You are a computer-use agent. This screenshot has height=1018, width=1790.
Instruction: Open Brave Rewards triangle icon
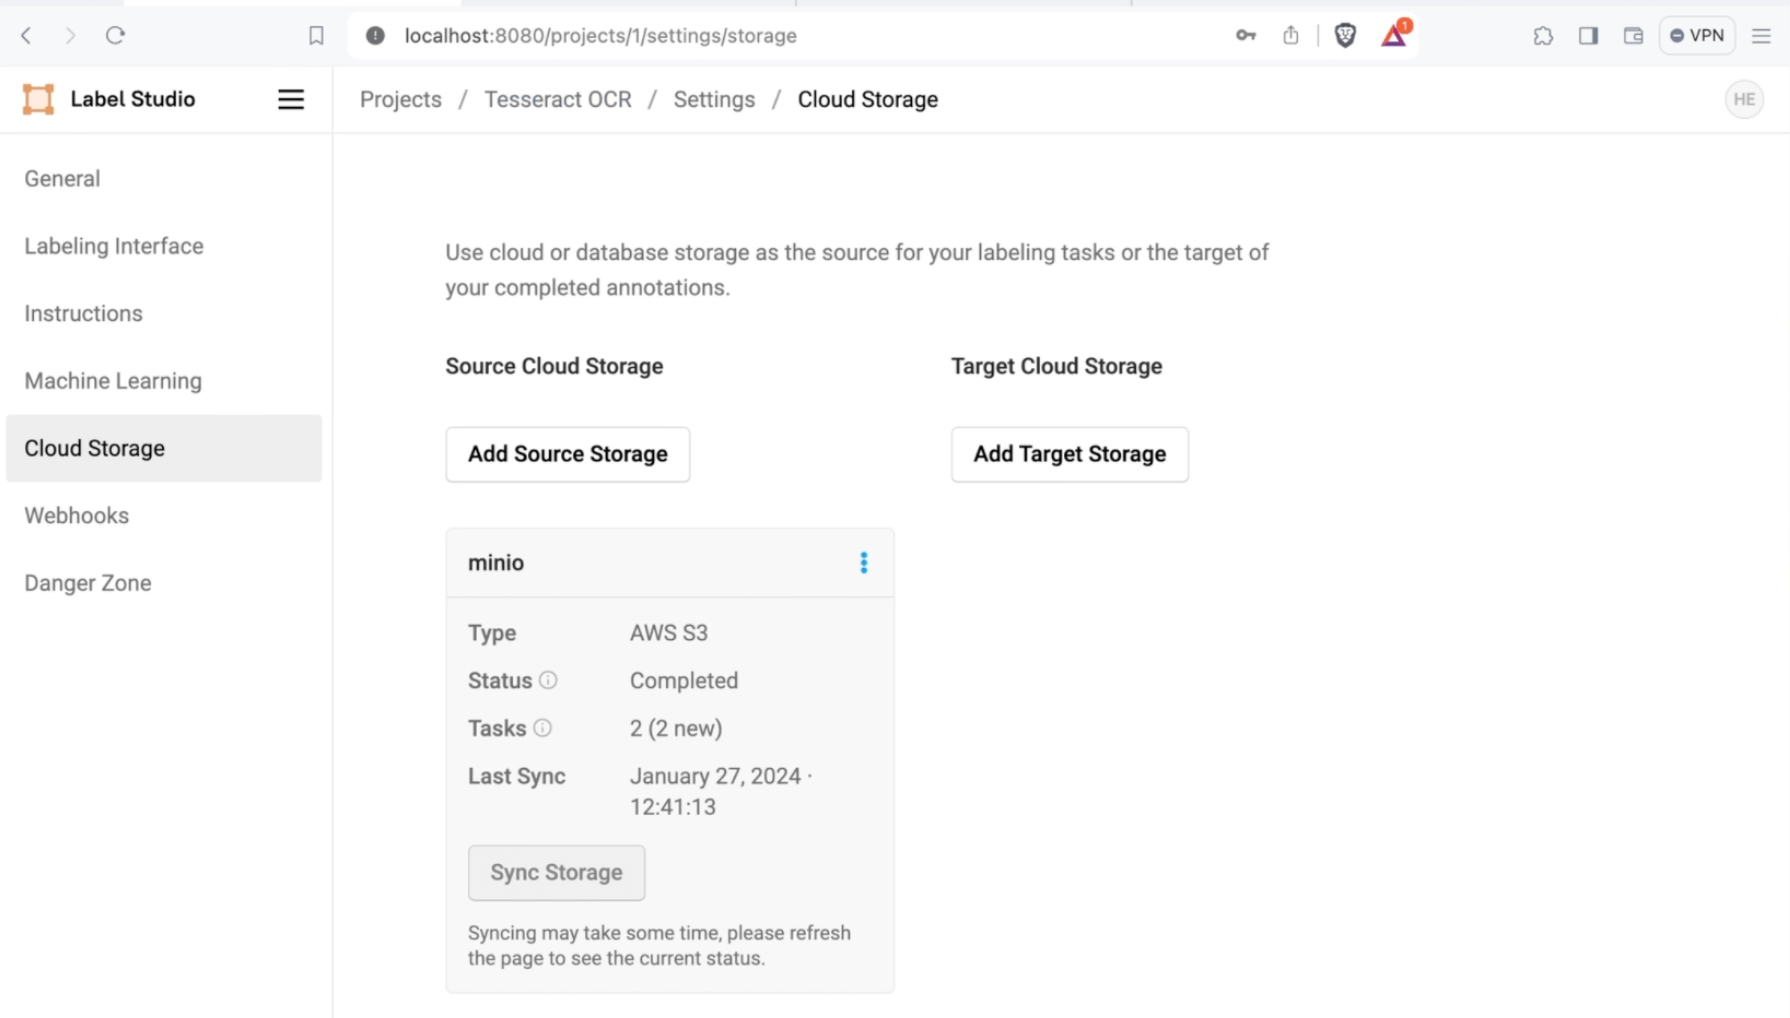pyautogui.click(x=1394, y=36)
